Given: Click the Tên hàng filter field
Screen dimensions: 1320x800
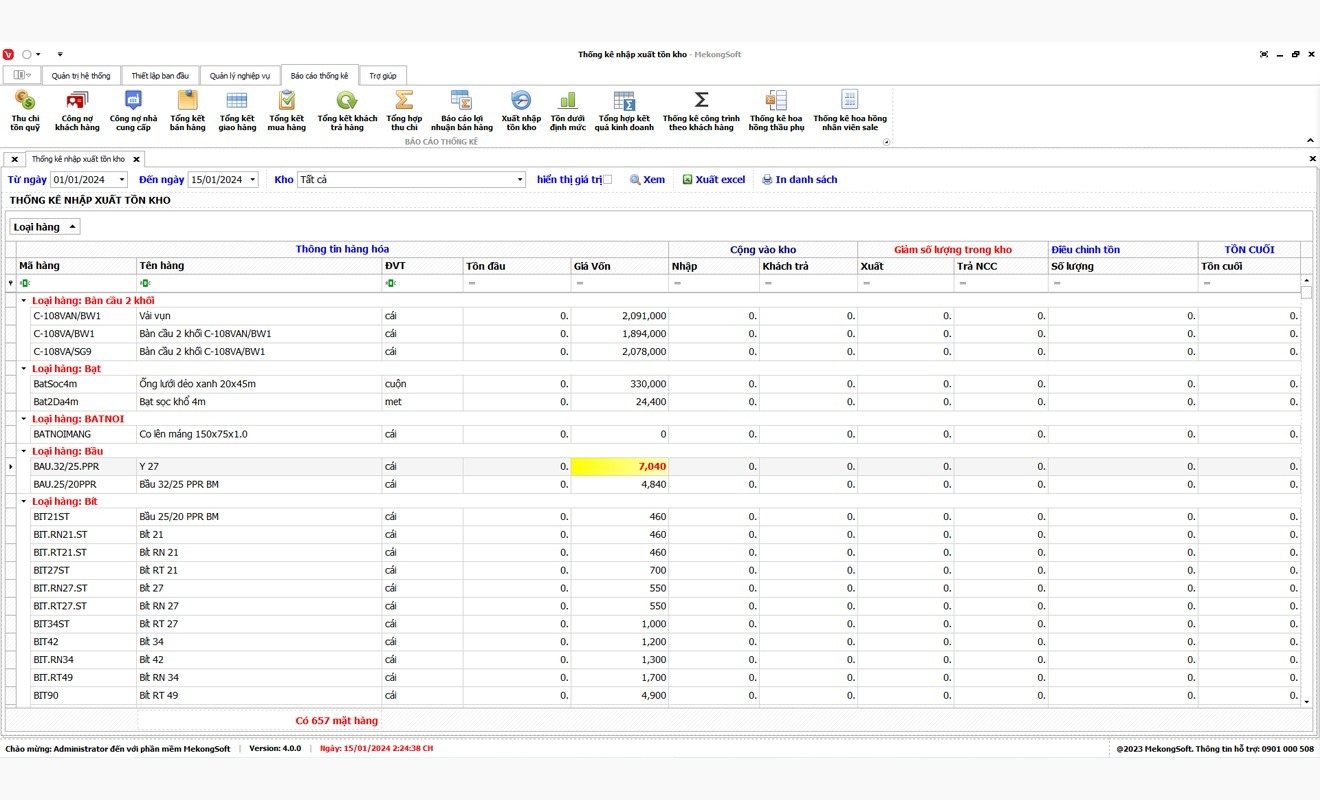Looking at the screenshot, I should click(x=260, y=284).
